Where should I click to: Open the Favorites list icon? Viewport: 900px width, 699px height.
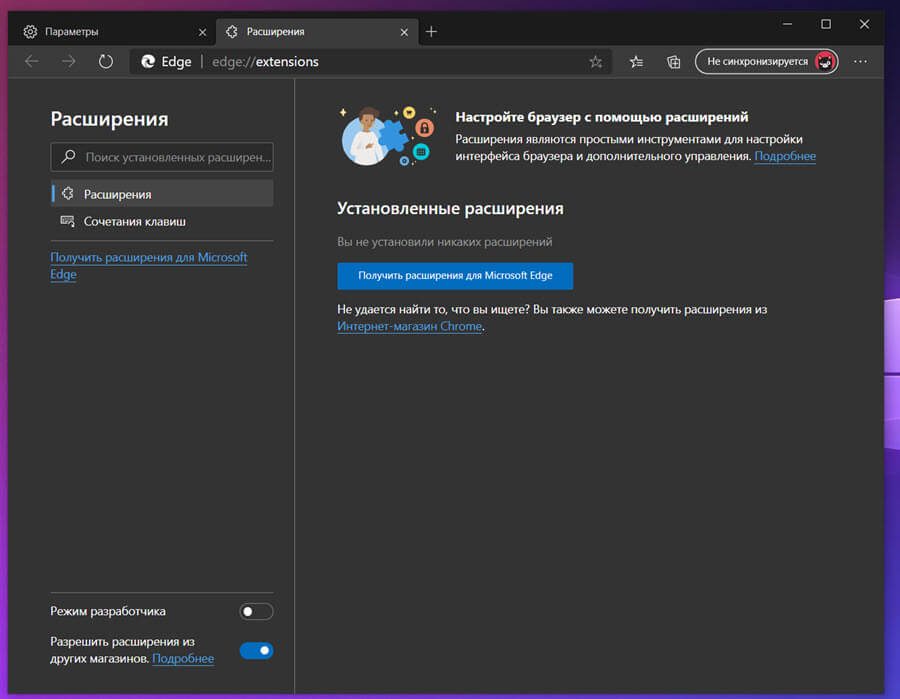click(x=636, y=61)
